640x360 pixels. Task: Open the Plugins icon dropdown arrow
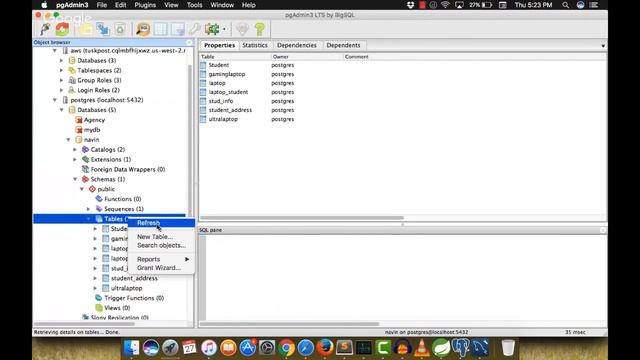click(224, 29)
